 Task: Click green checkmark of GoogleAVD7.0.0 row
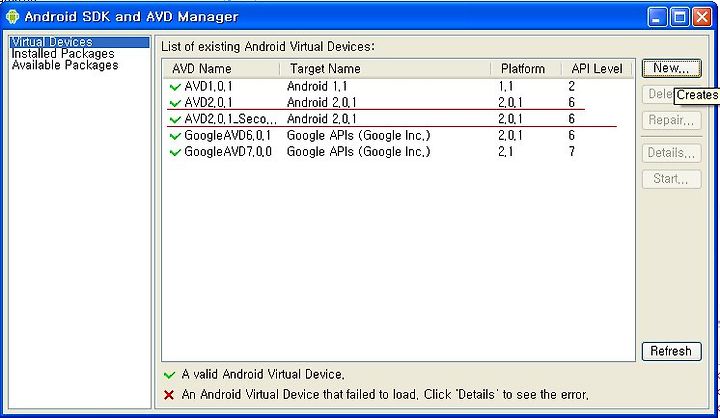click(175, 152)
